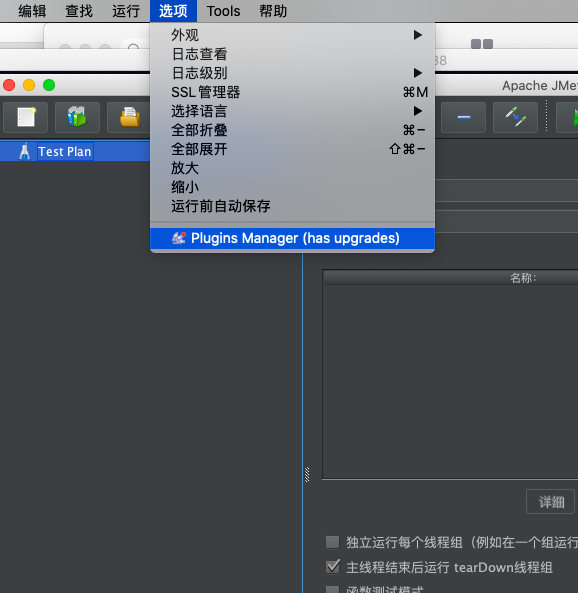578x593 pixels.
Task: Toggle the 函数测试模式 checkbox
Action: click(x=333, y=589)
